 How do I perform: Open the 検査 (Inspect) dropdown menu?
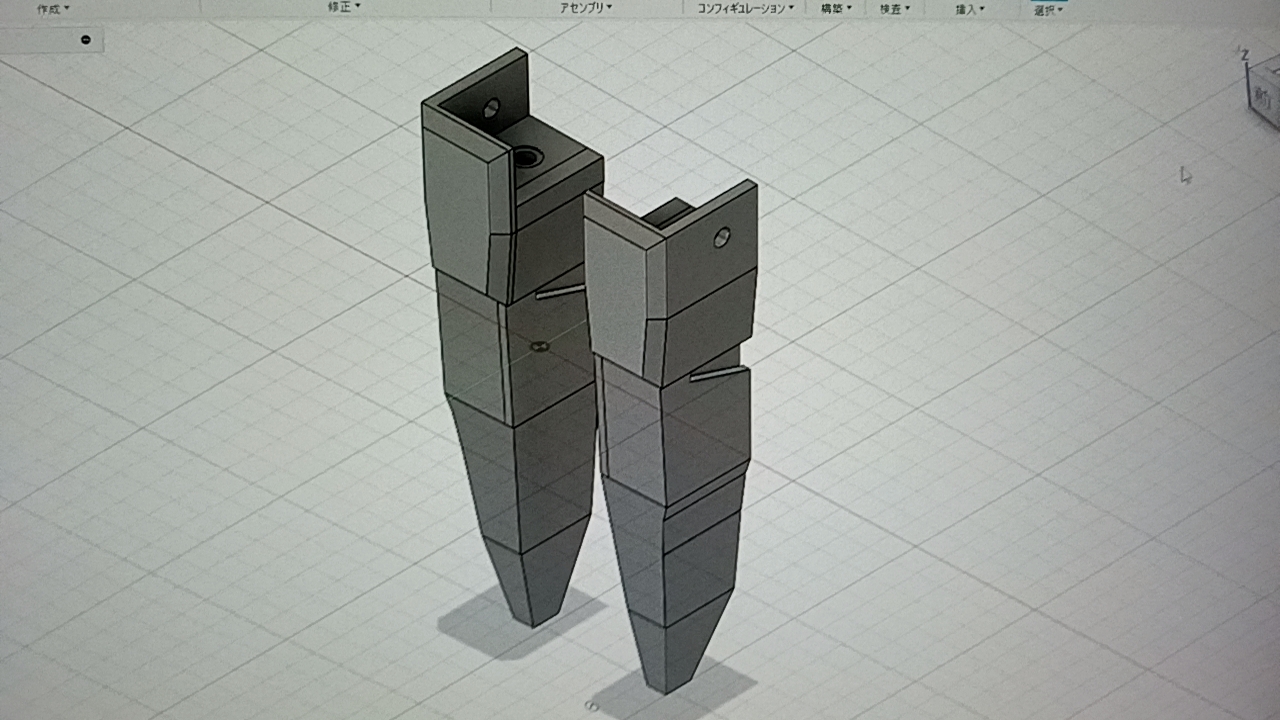coord(894,8)
